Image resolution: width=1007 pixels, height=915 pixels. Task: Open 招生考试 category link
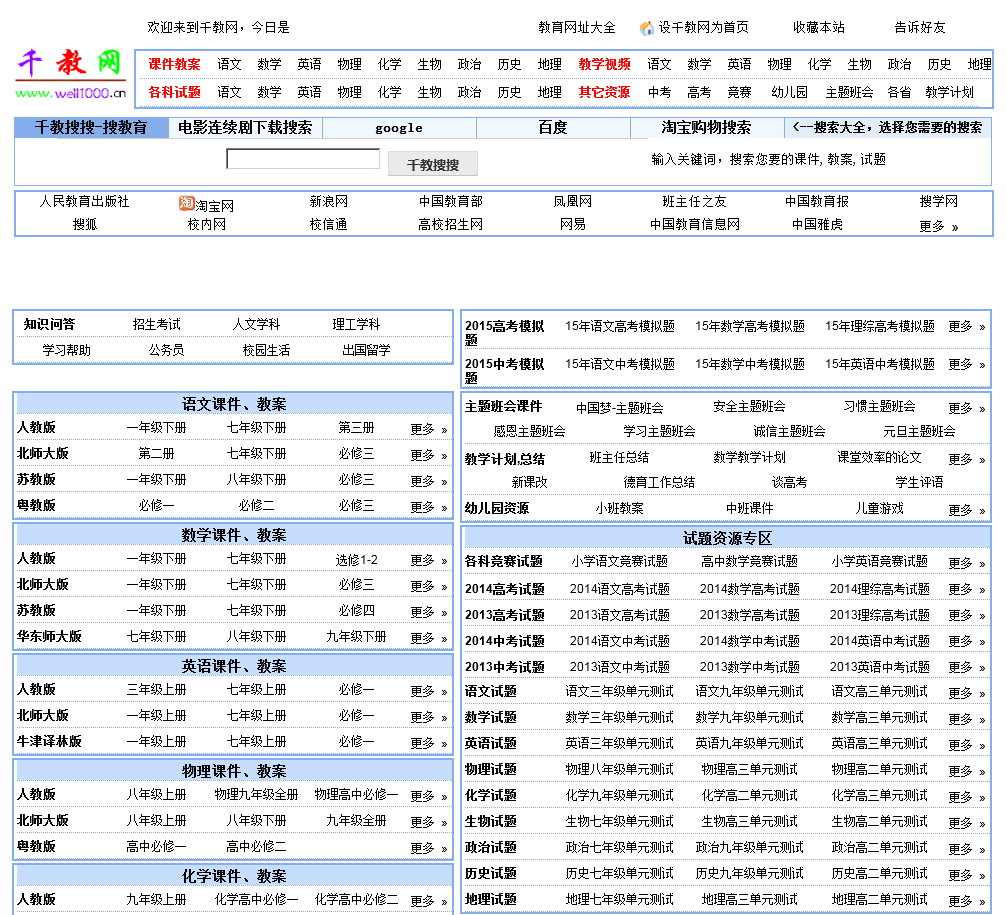coord(157,324)
